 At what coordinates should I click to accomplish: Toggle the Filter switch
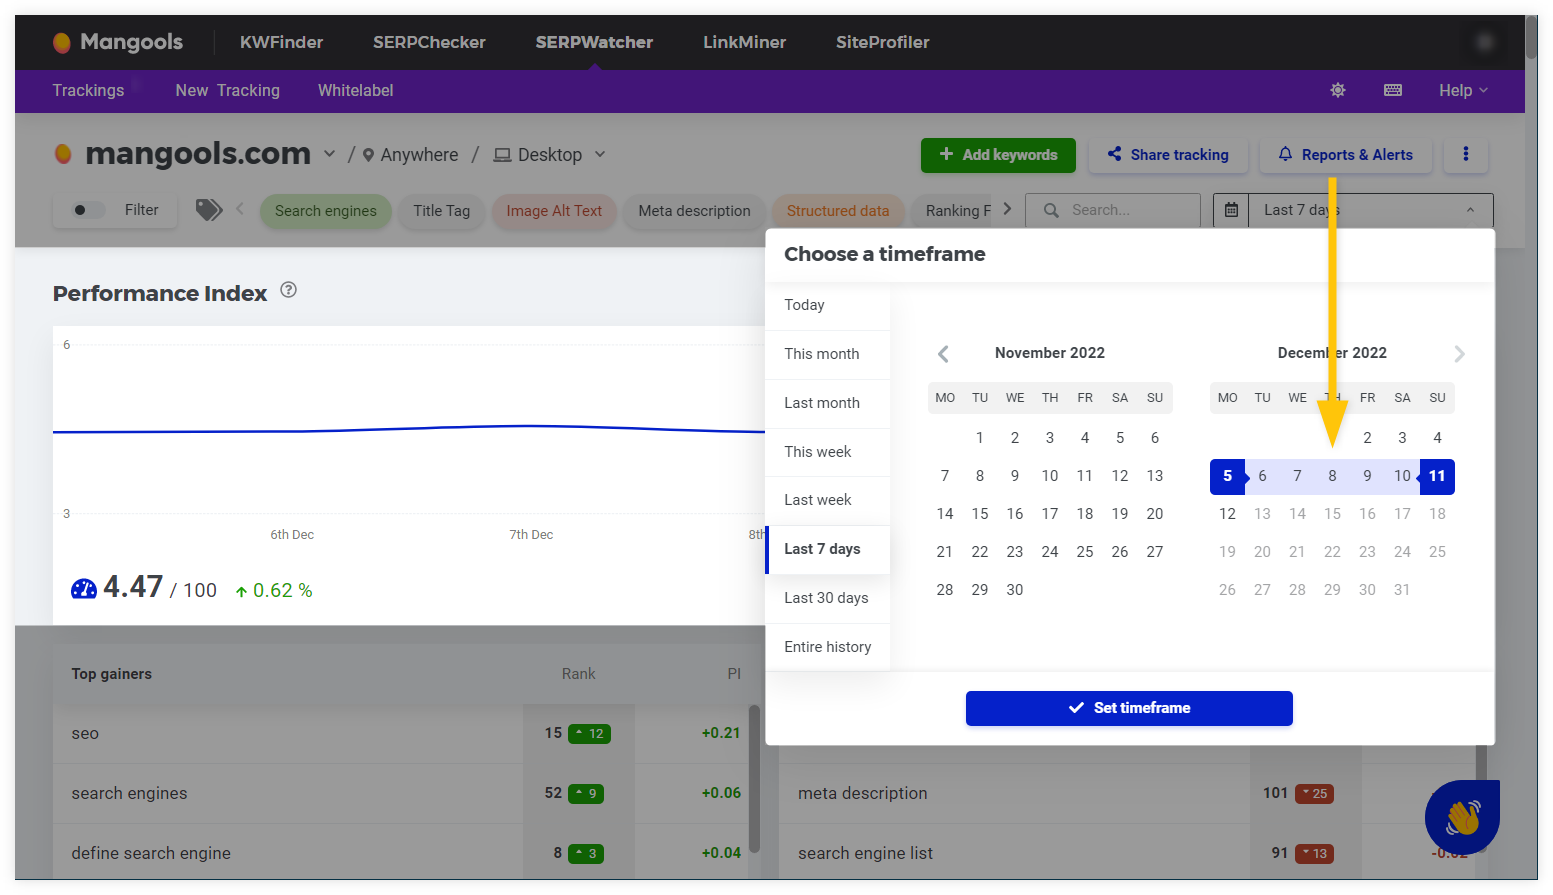pos(88,210)
